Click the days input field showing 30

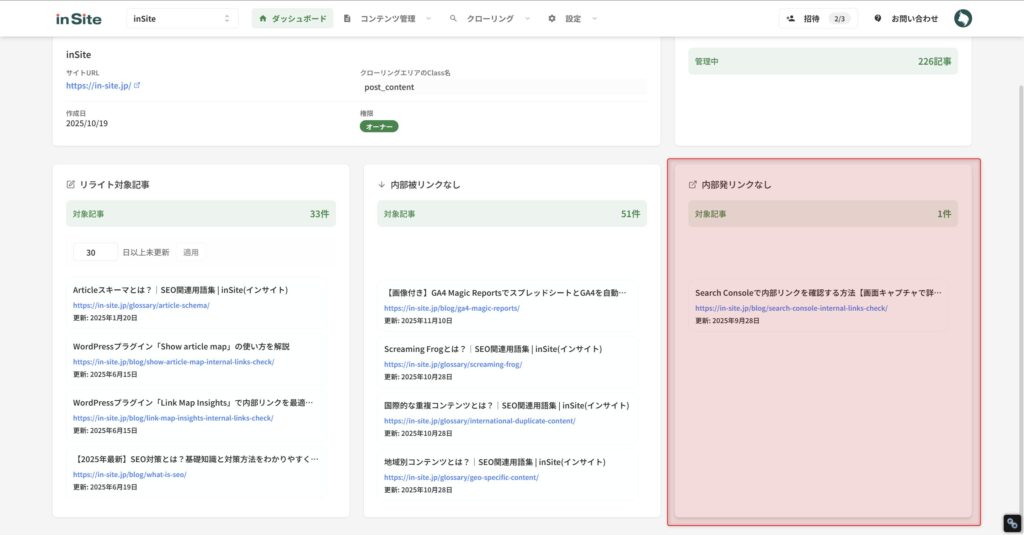coord(95,252)
